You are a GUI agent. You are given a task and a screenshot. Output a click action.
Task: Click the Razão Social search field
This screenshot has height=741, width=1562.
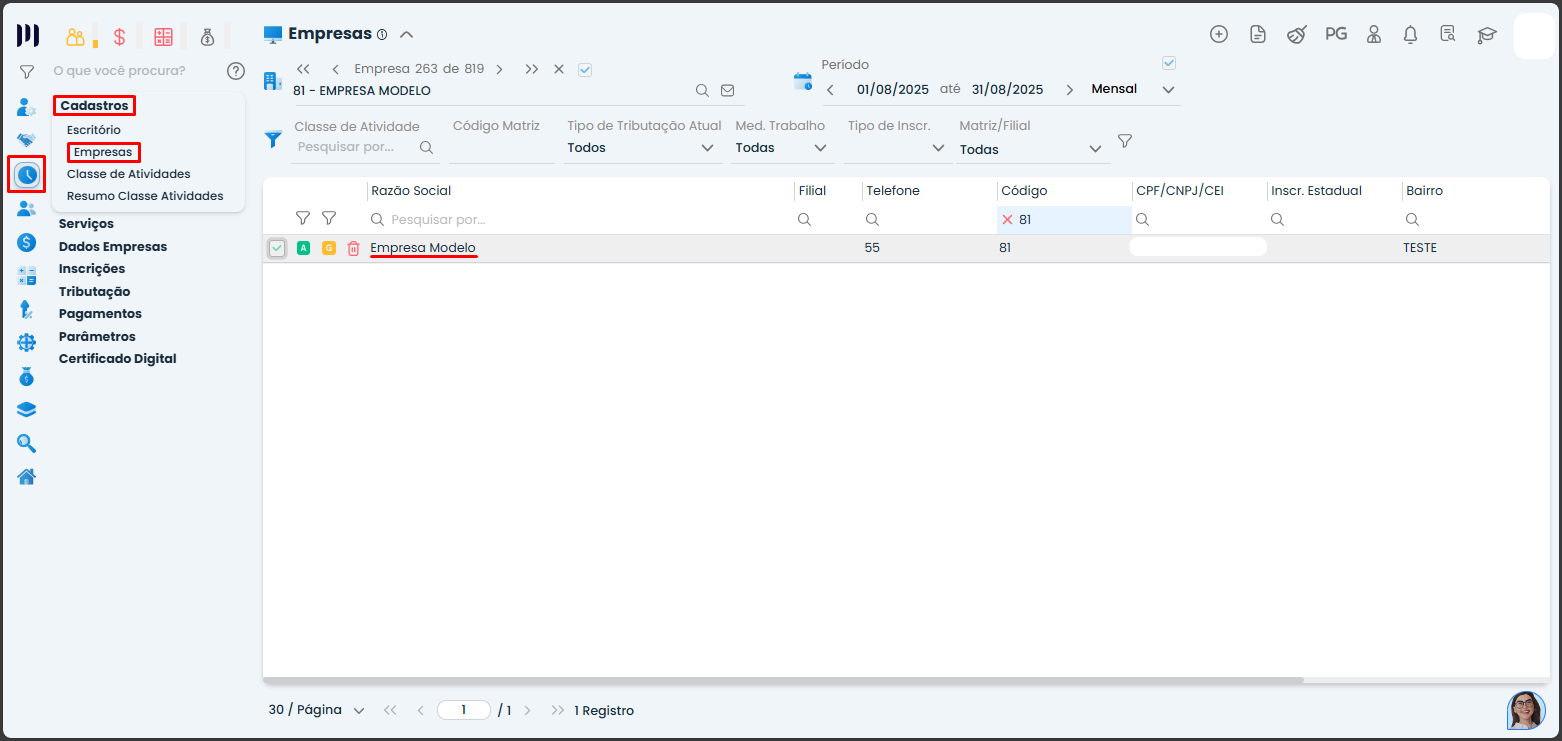(x=580, y=219)
